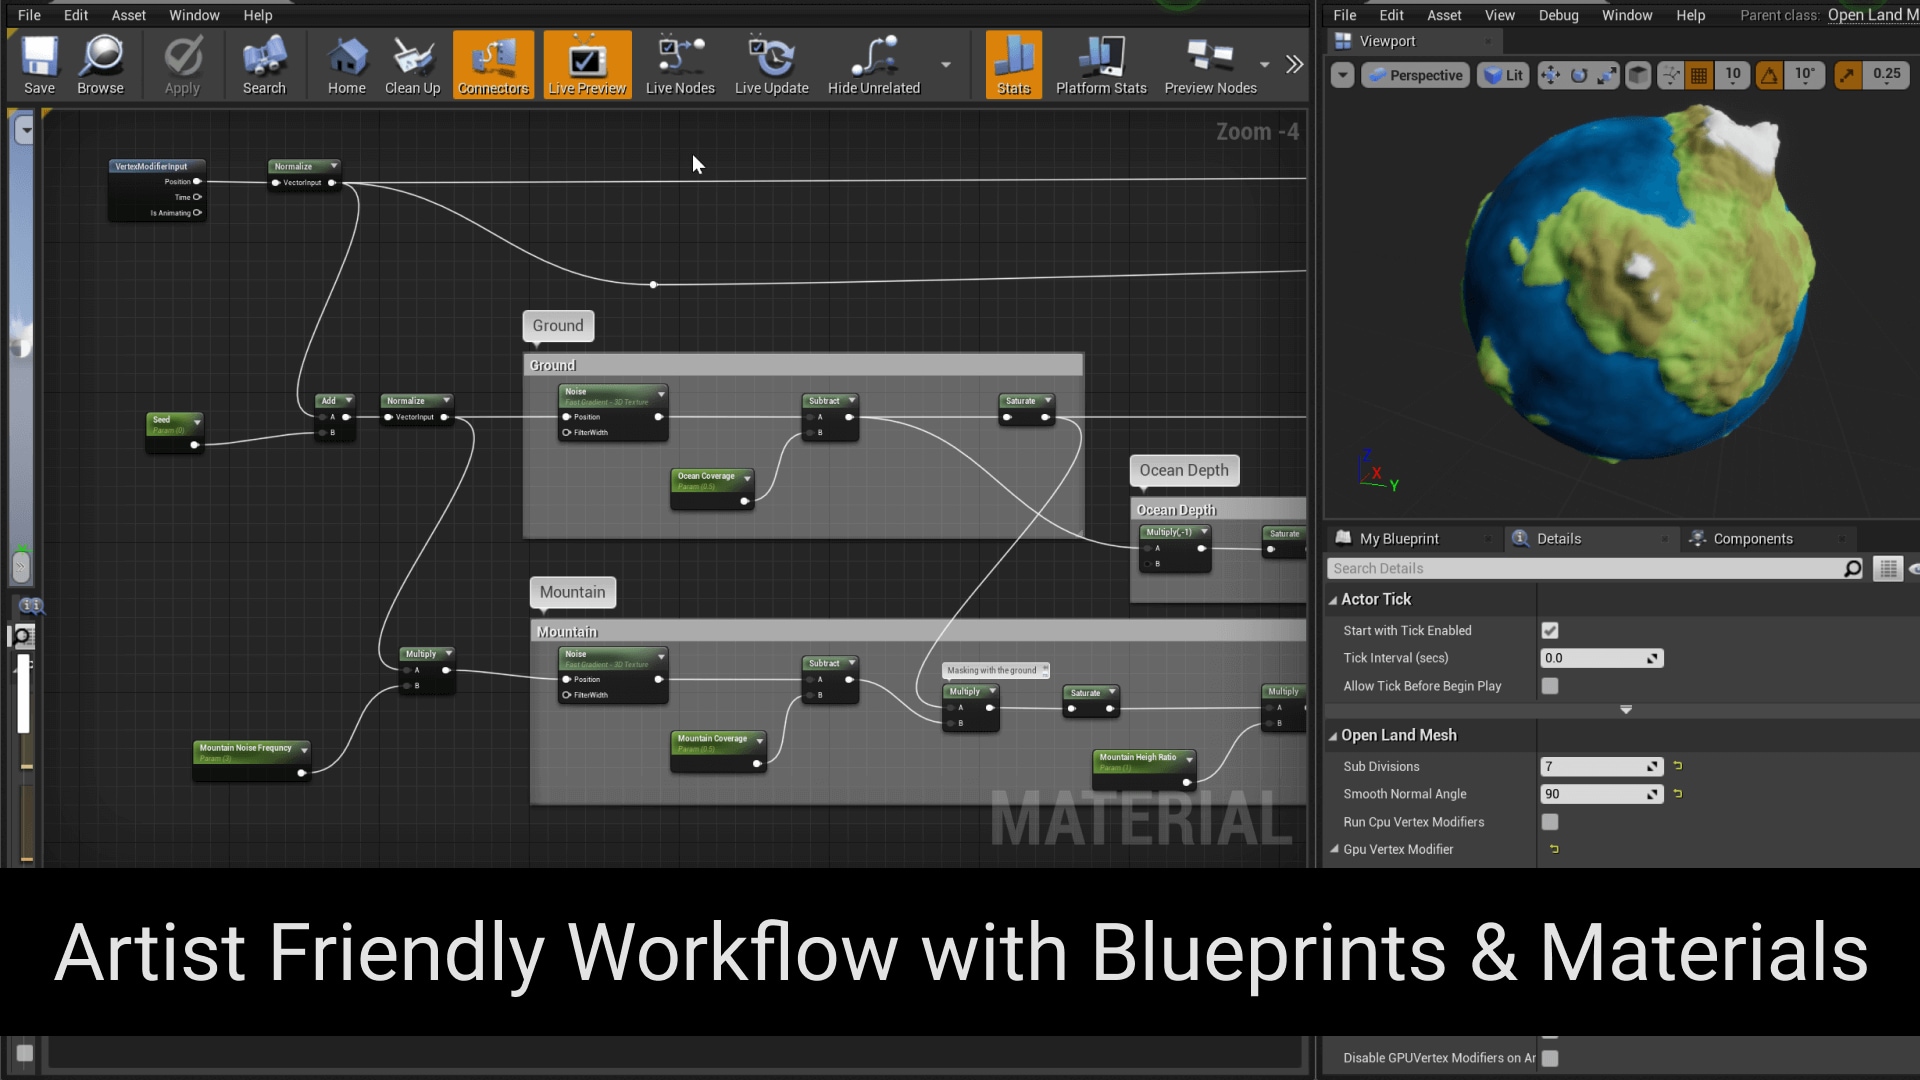Screen dimensions: 1920x1080
Task: Toggle the Live Preview icon
Action: (x=587, y=64)
